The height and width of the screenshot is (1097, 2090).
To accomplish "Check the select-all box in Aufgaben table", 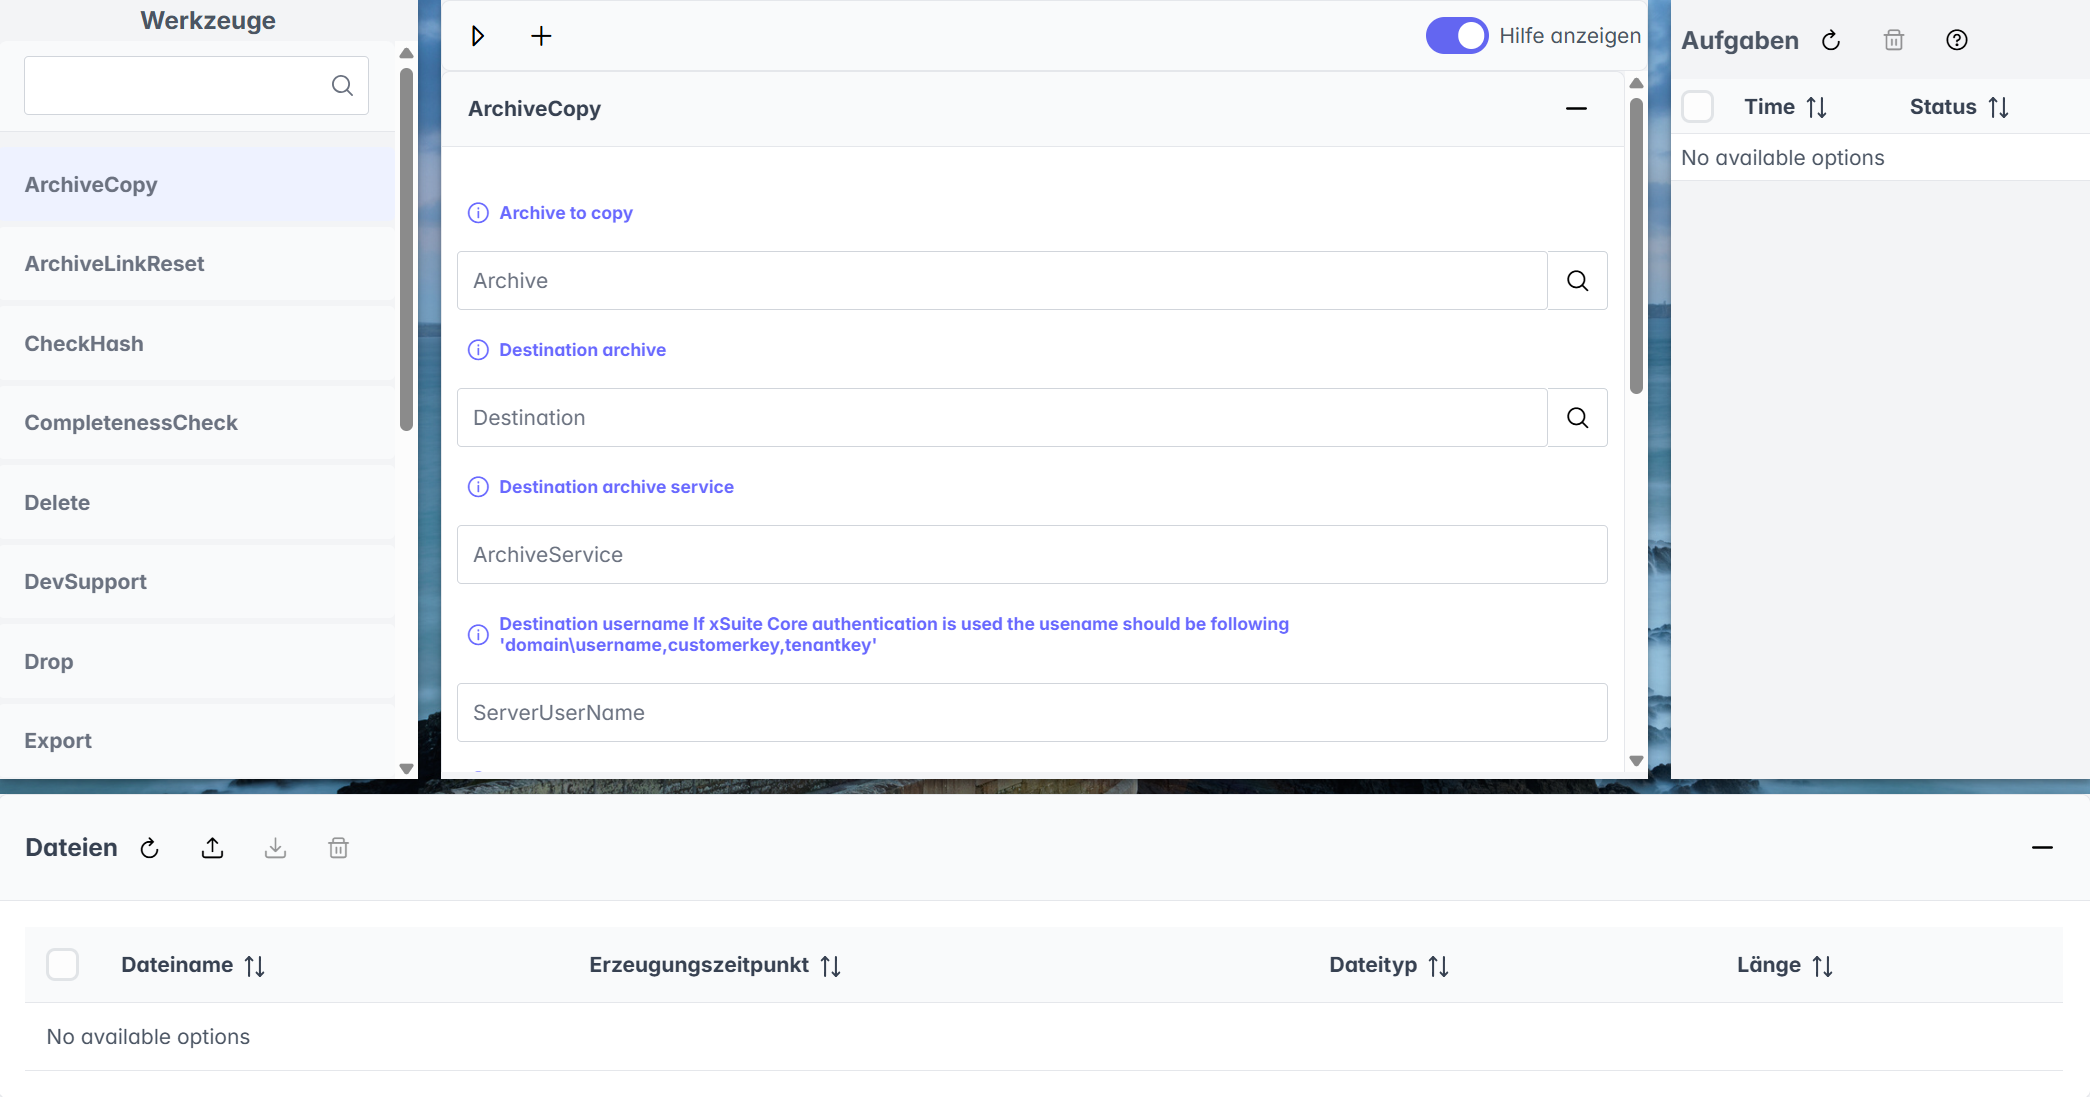I will click(x=1697, y=107).
